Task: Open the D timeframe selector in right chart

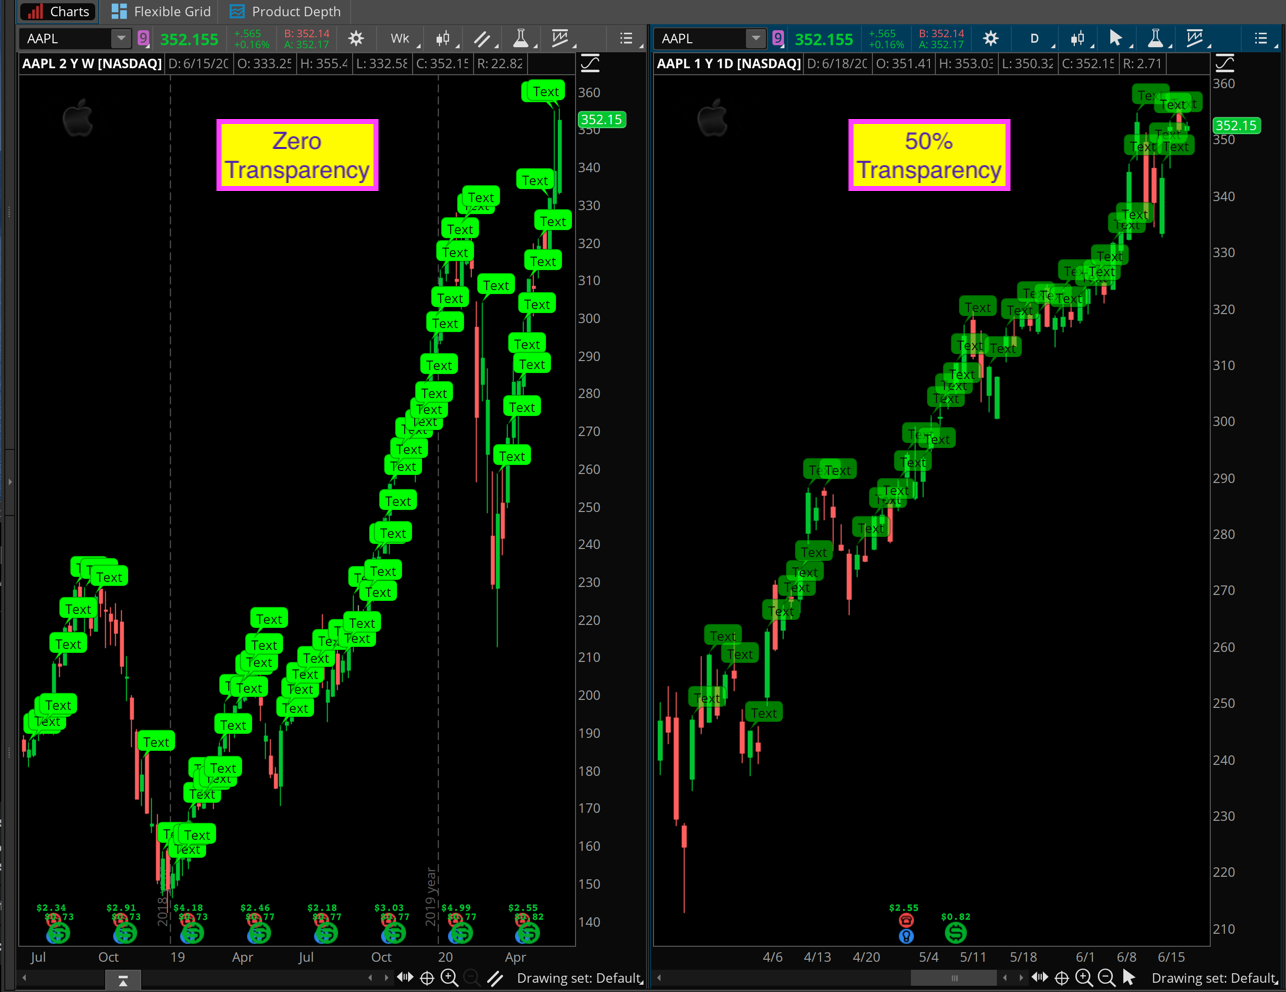Action: (x=1035, y=39)
